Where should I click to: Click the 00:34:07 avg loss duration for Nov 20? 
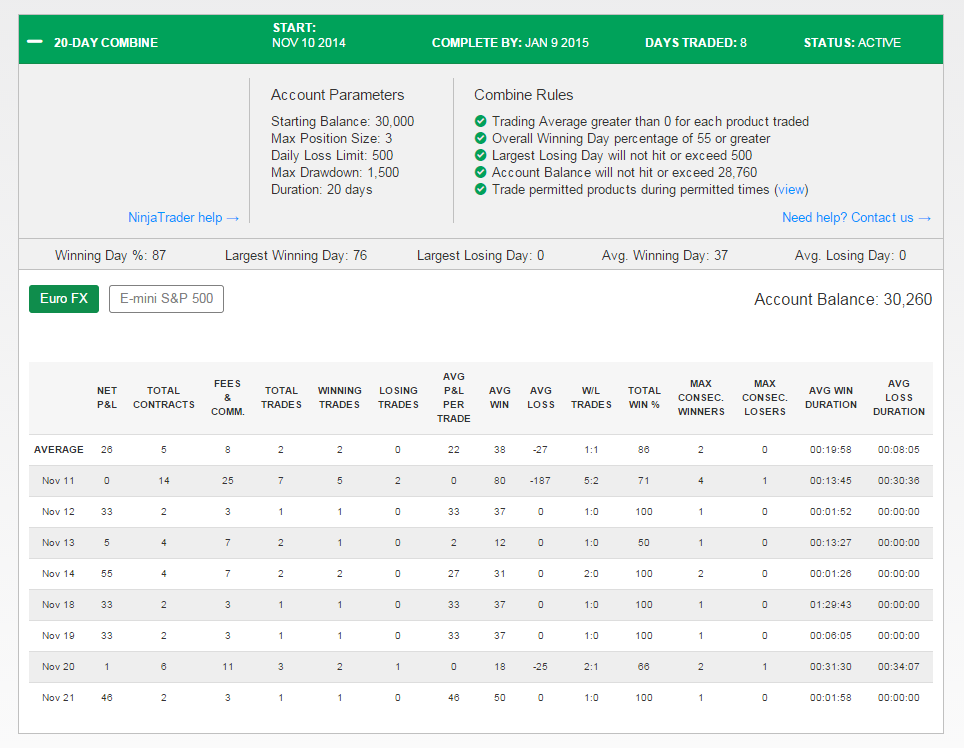point(899,666)
